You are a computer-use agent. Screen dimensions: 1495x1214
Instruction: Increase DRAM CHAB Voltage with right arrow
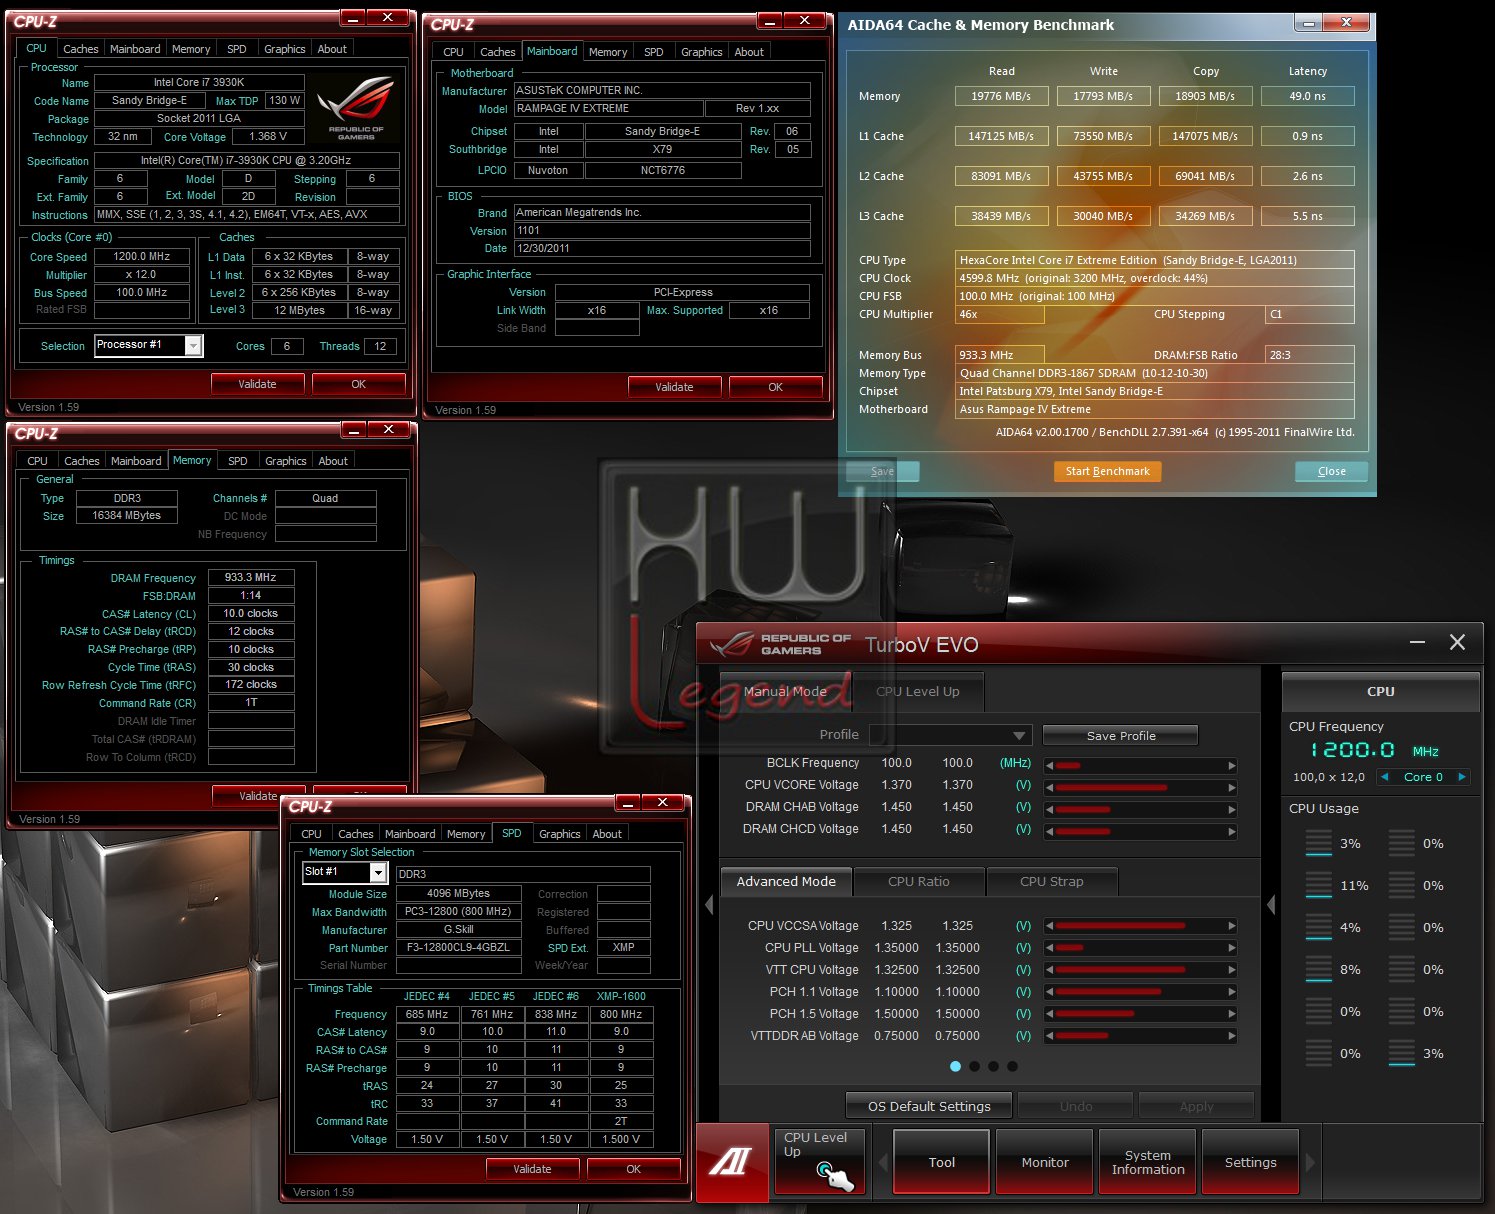tap(1232, 809)
